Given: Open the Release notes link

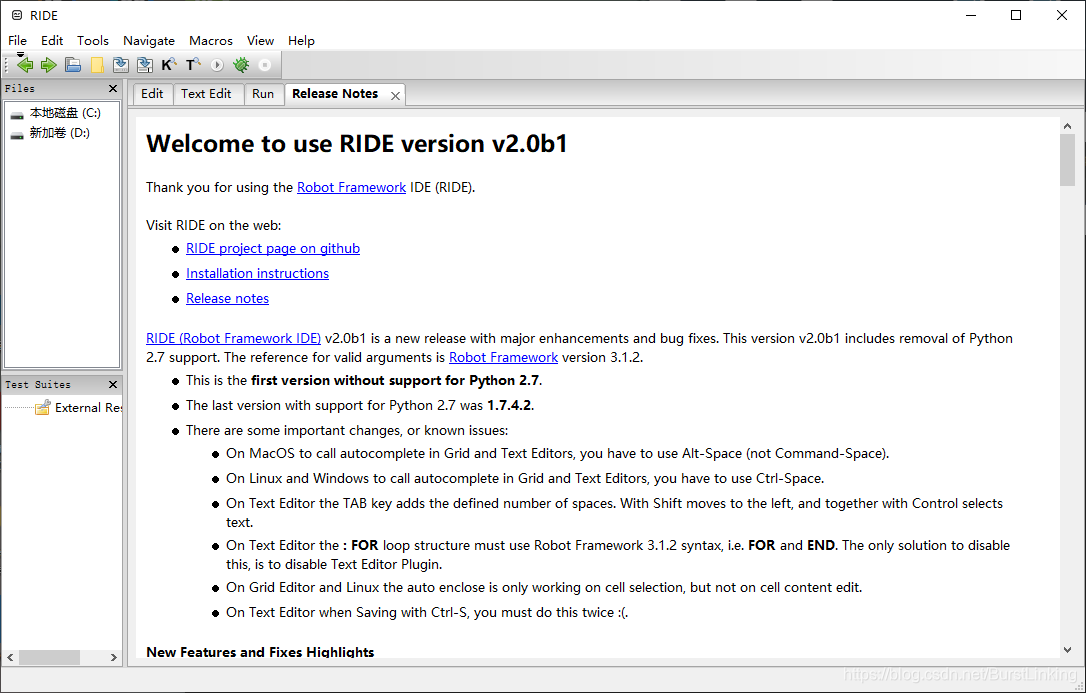Looking at the screenshot, I should [227, 298].
